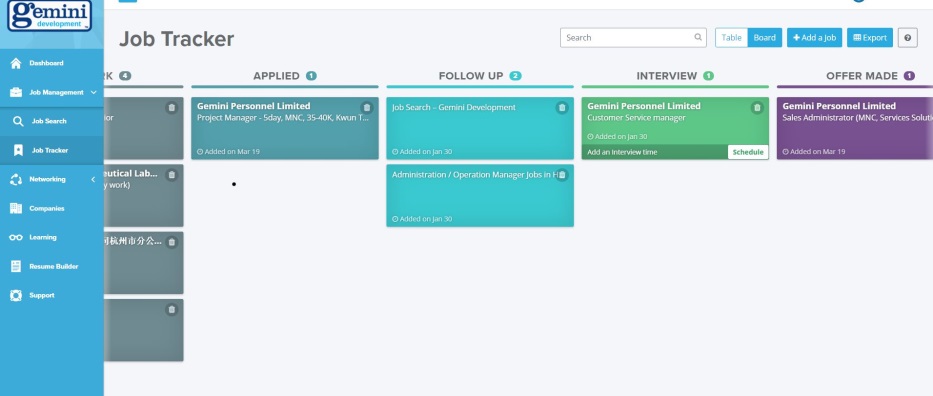Click the Export button

coord(870,37)
